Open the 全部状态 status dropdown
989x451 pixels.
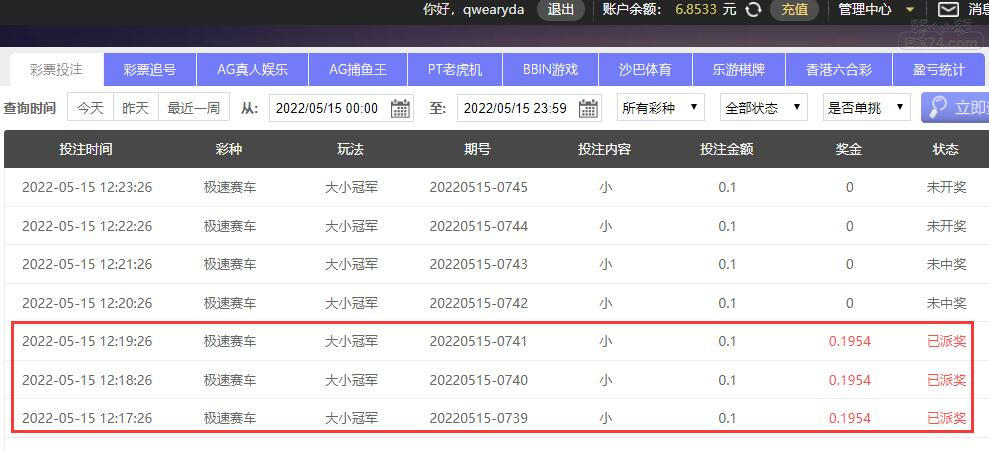[765, 108]
